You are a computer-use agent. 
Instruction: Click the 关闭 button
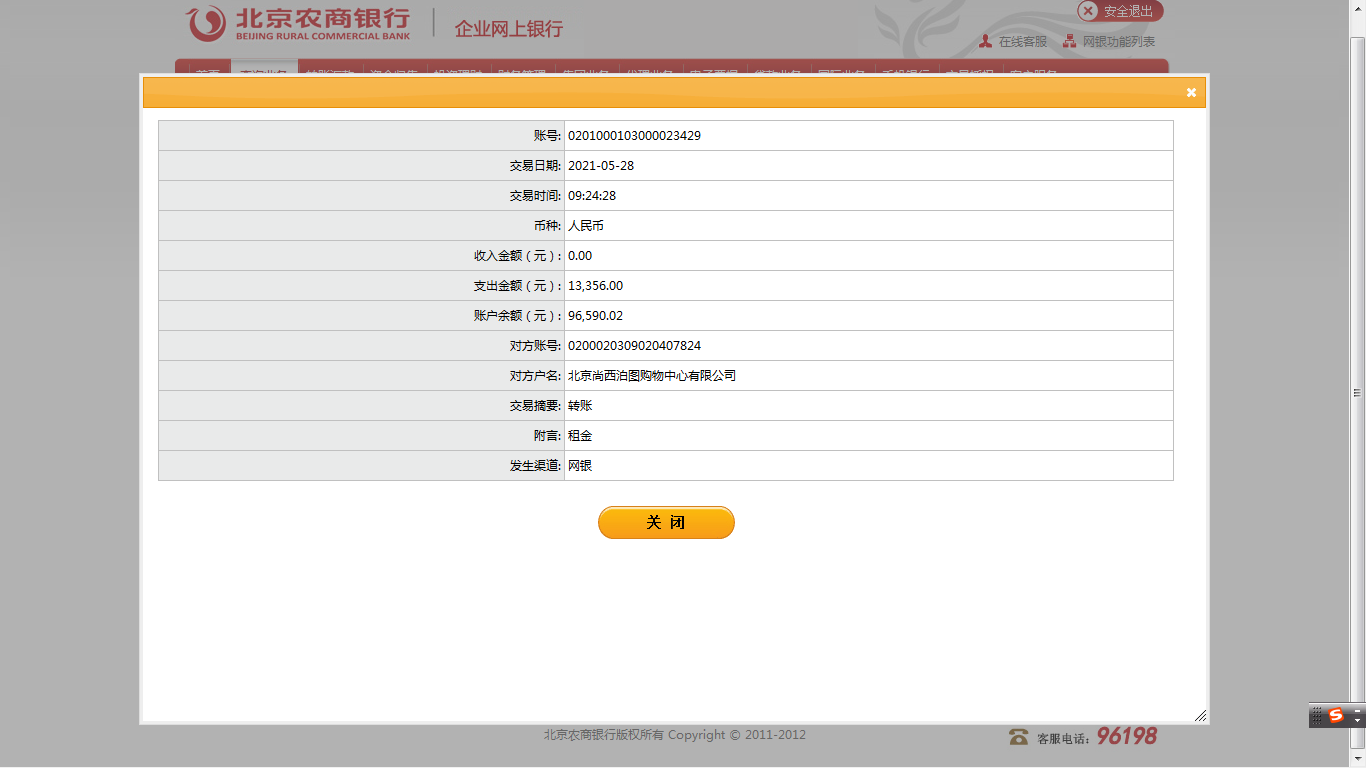click(666, 522)
